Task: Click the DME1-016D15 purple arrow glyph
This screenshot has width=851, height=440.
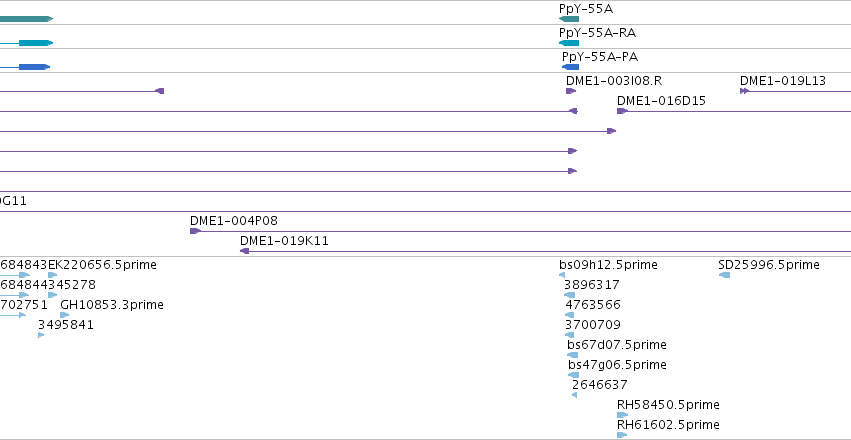Action: pos(623,111)
